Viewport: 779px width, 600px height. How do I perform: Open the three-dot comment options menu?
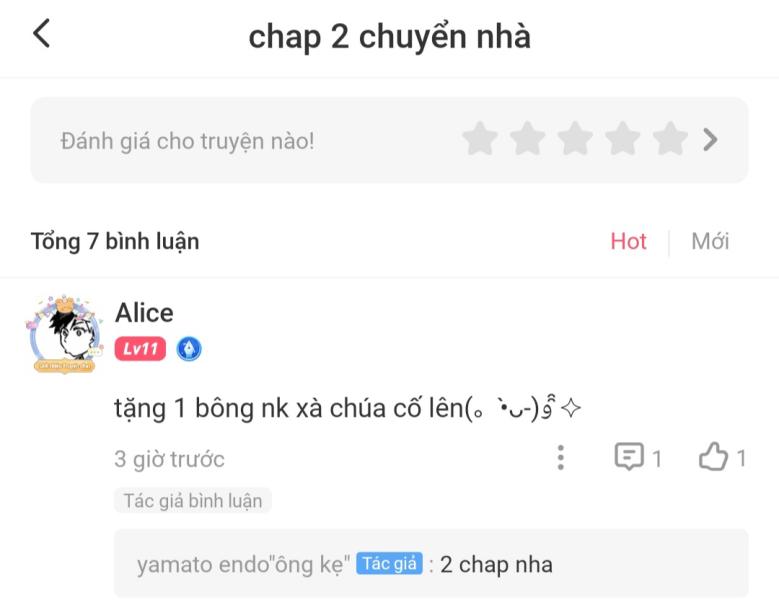point(560,457)
